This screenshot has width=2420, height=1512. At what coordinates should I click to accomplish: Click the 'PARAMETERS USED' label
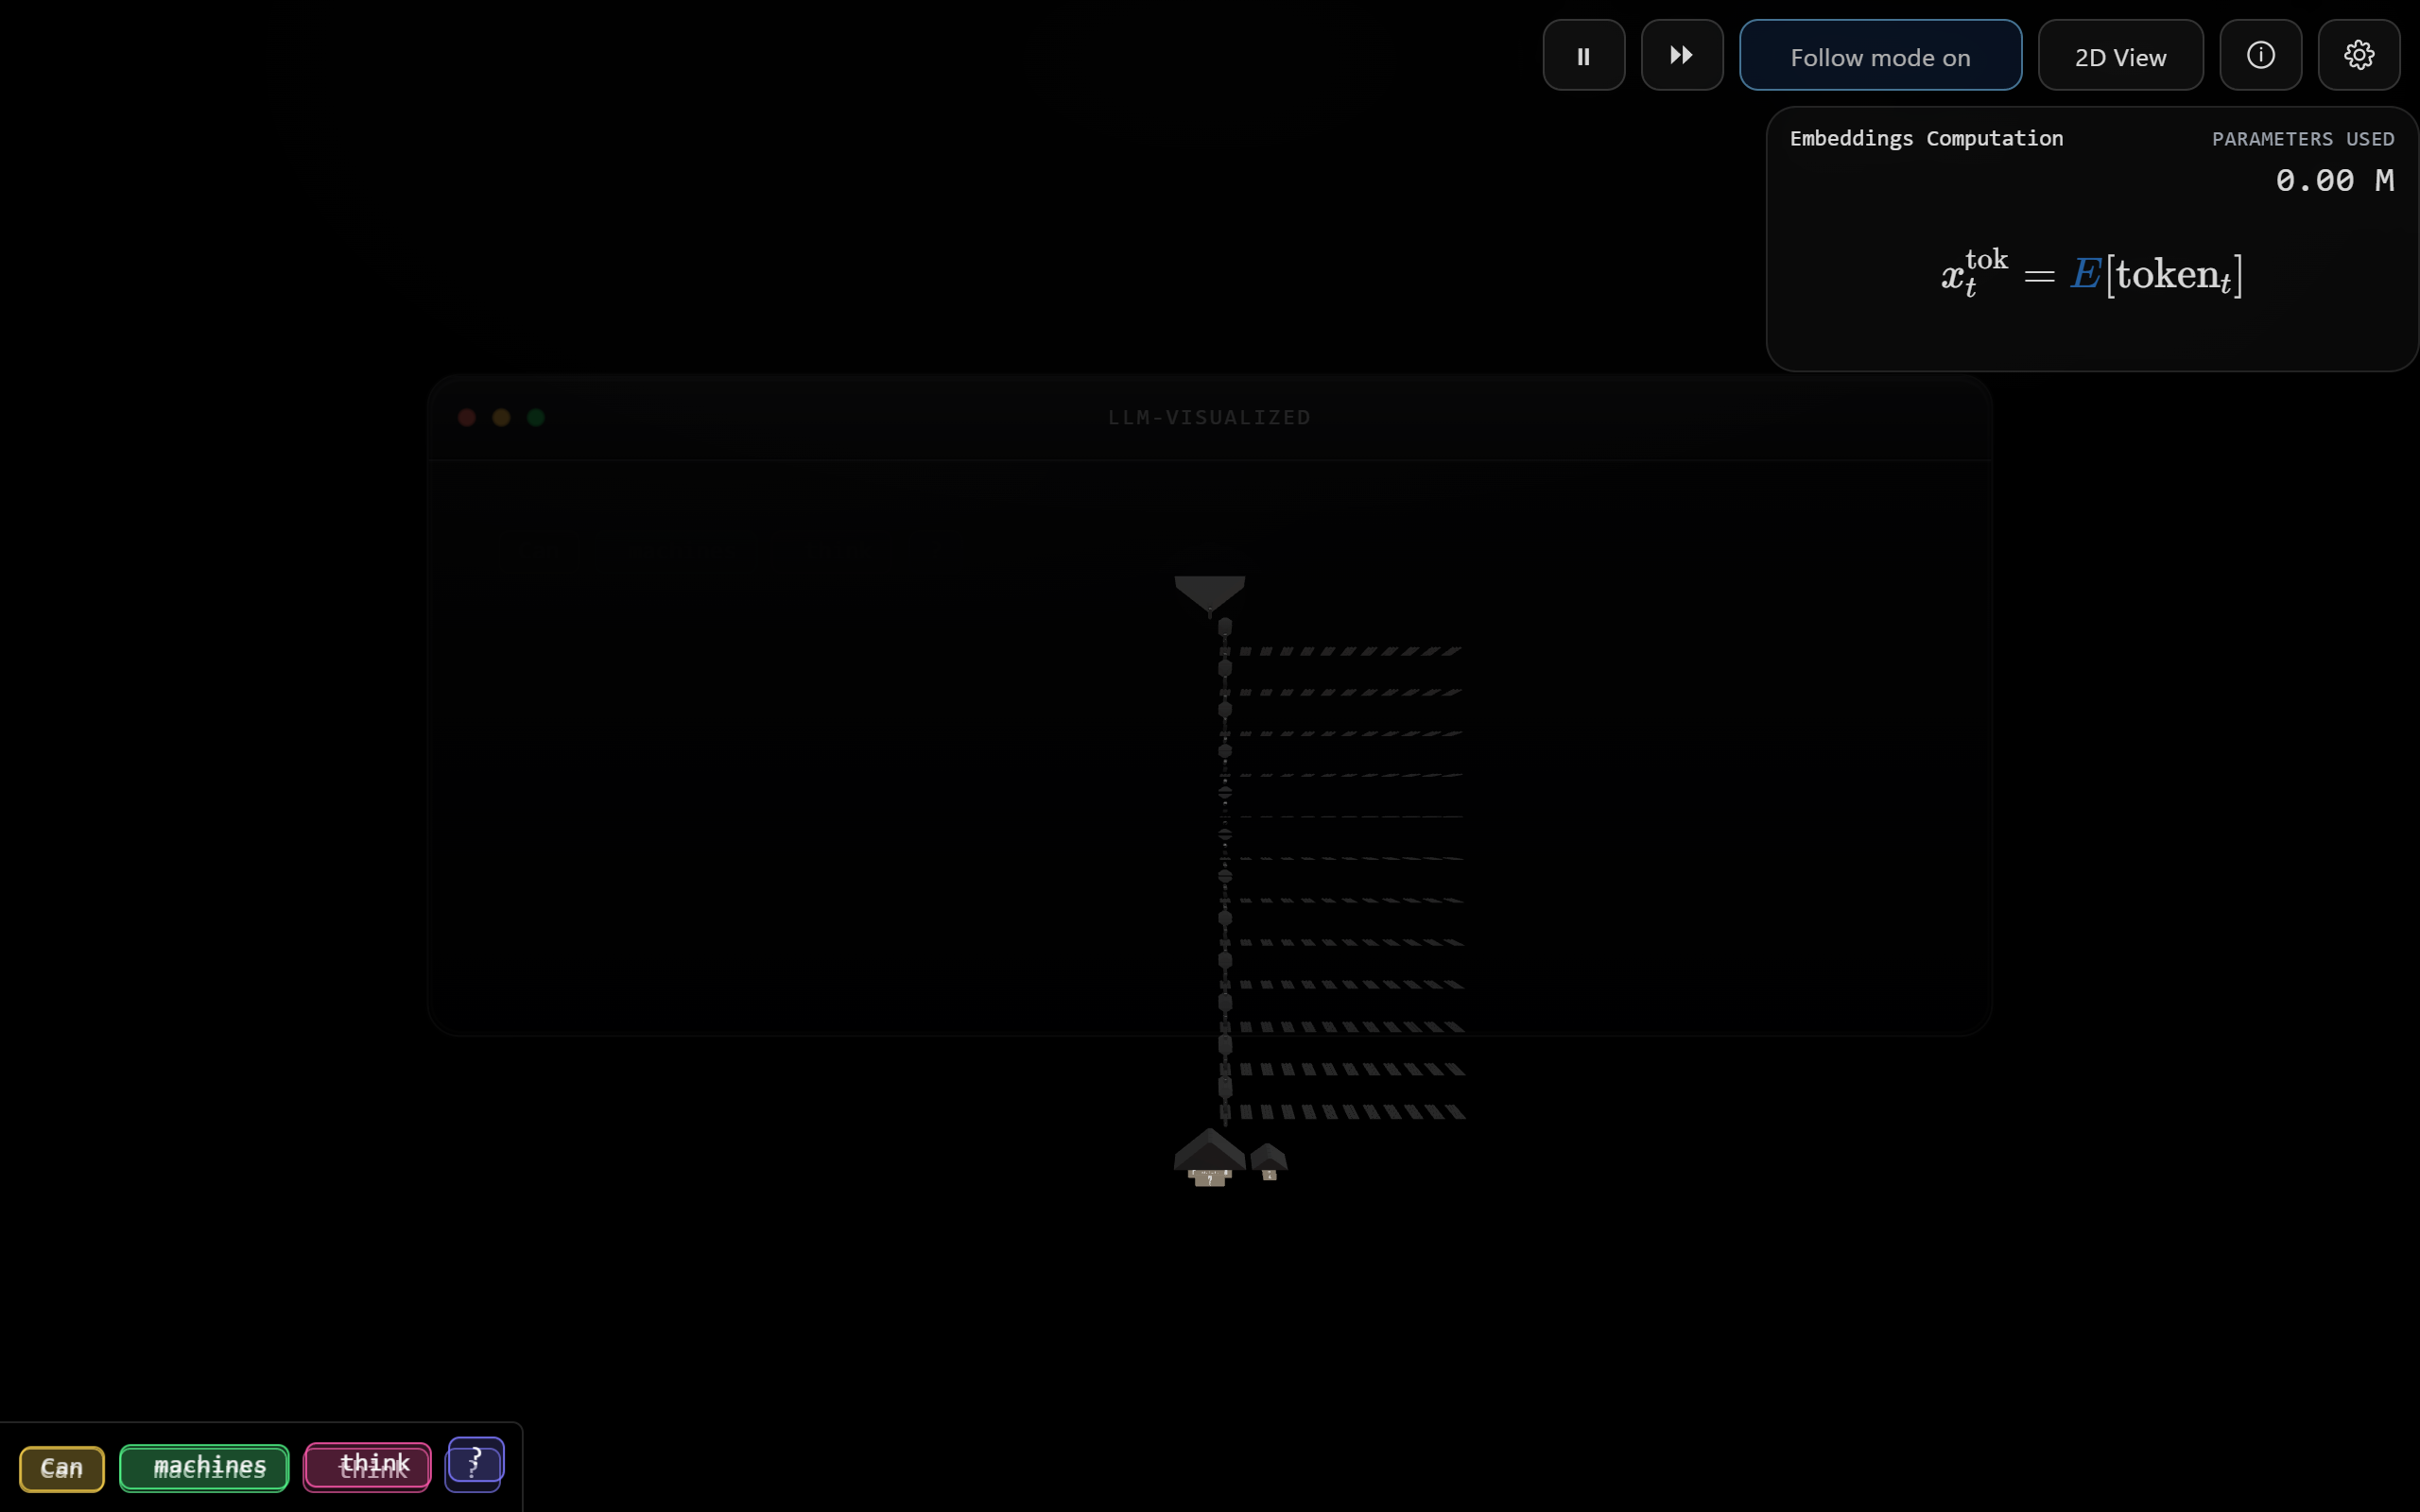click(2302, 139)
